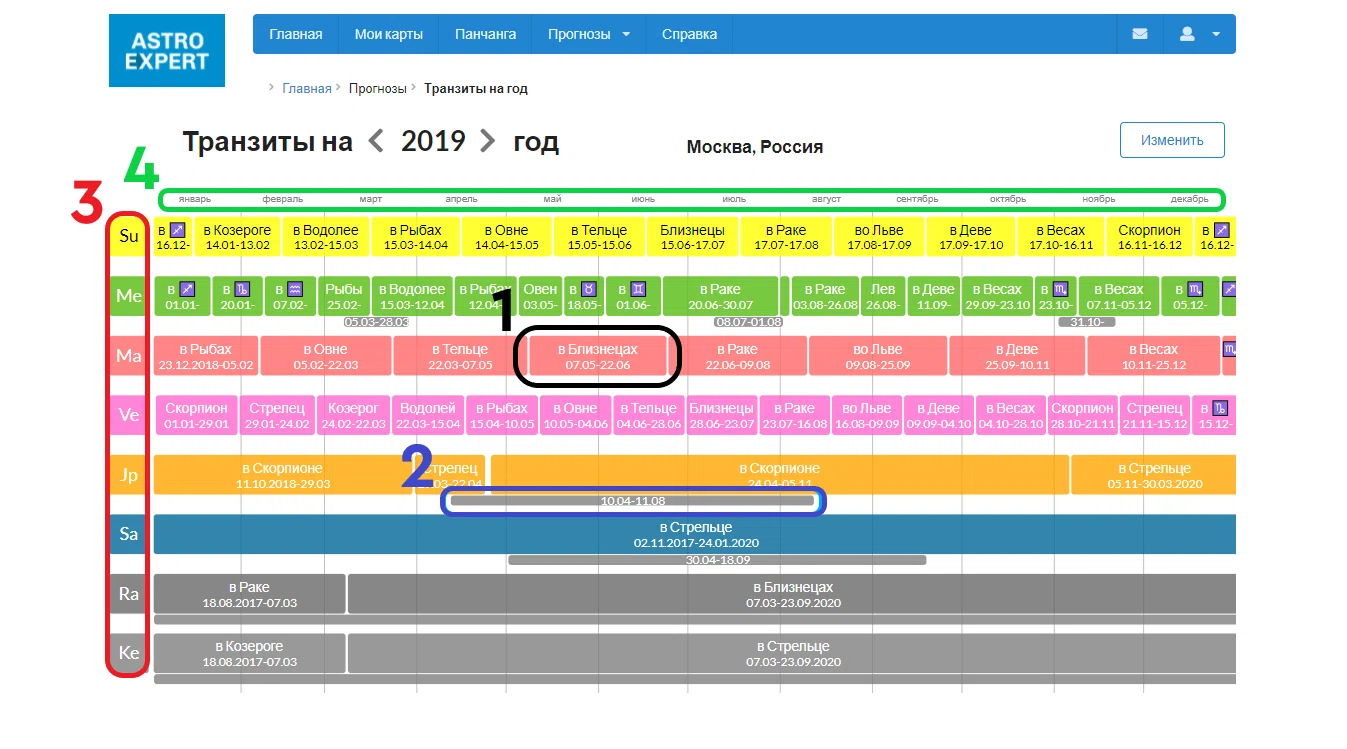
Task: Click the Jupiter retrograde bar 10.04-11.08
Action: pos(633,501)
